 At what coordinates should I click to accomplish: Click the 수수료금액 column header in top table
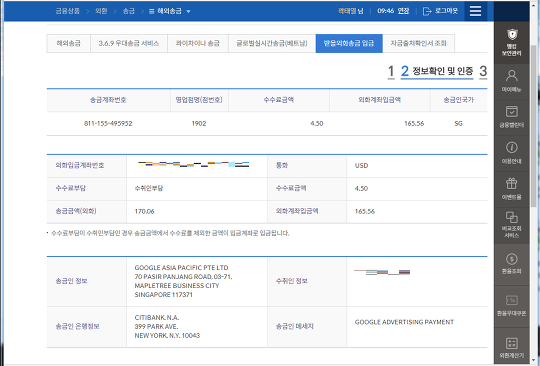279,100
